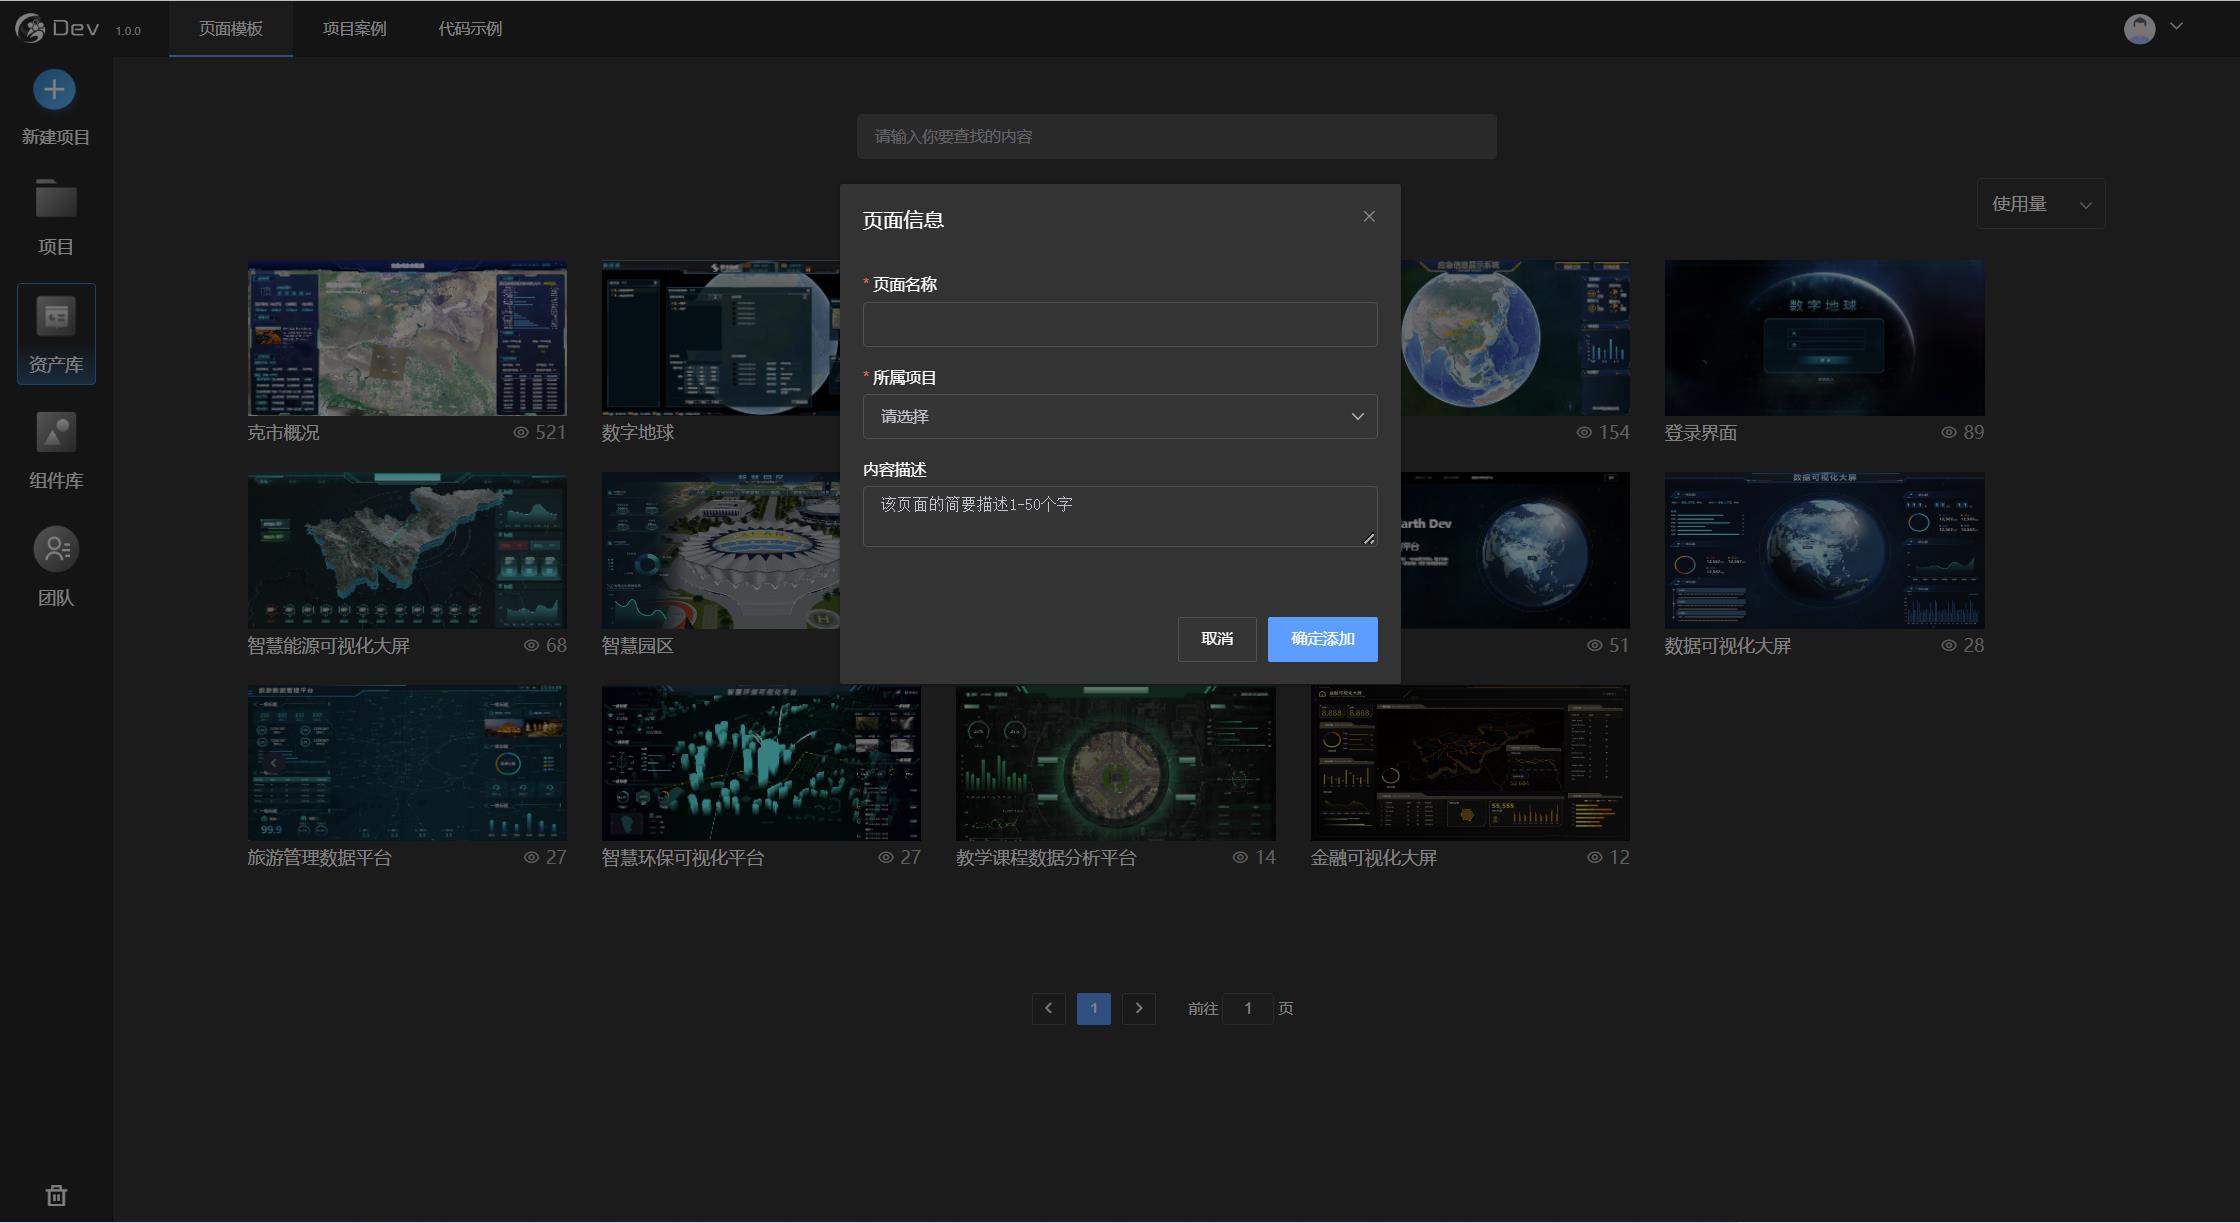Switch to the 页面模板 tab
2240x1223 pixels.
(231, 28)
